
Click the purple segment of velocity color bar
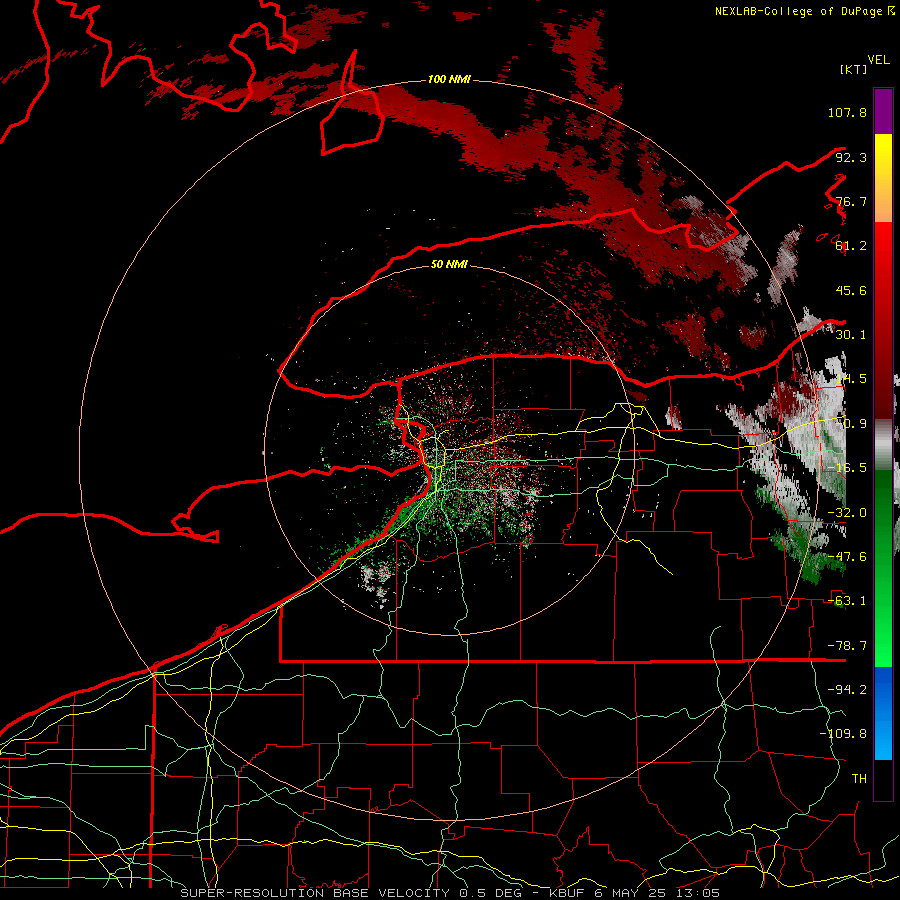pyautogui.click(x=883, y=111)
